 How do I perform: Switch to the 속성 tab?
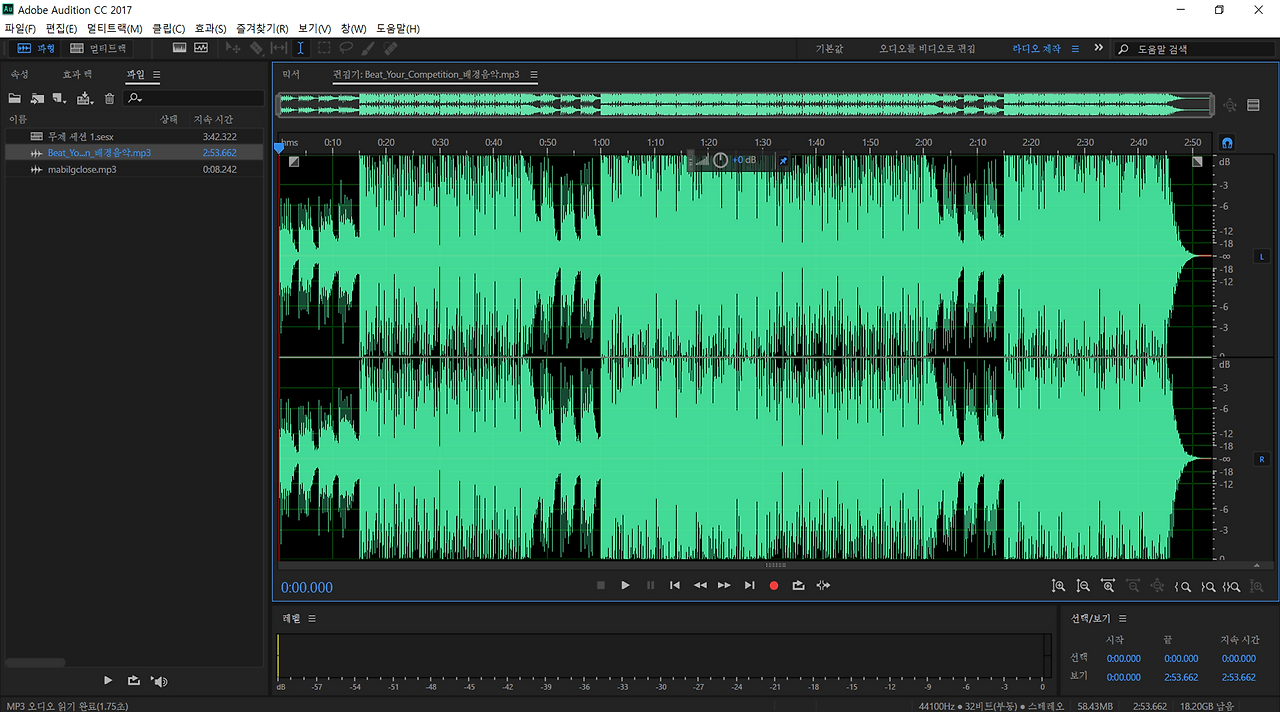point(19,74)
